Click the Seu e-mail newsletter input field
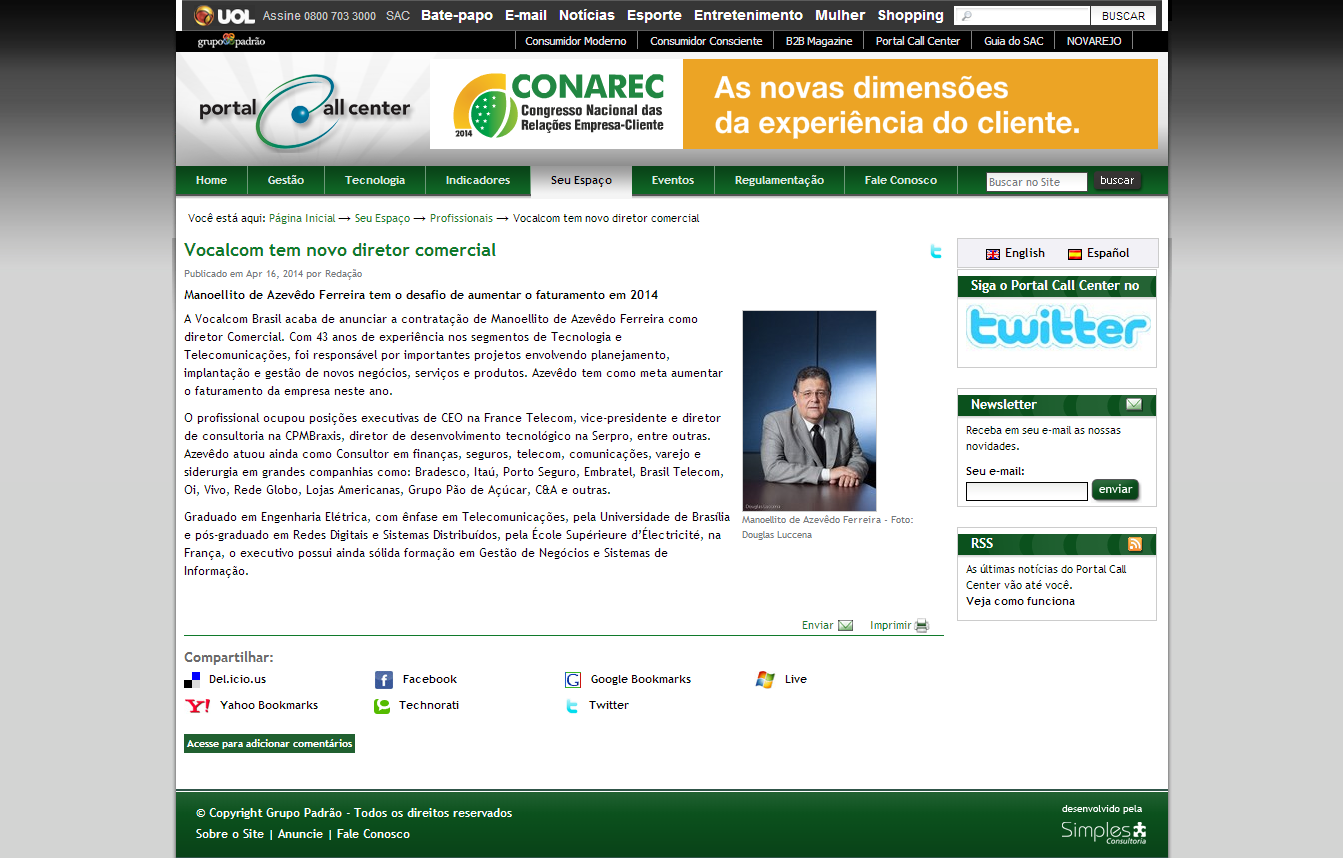 [x=1026, y=491]
